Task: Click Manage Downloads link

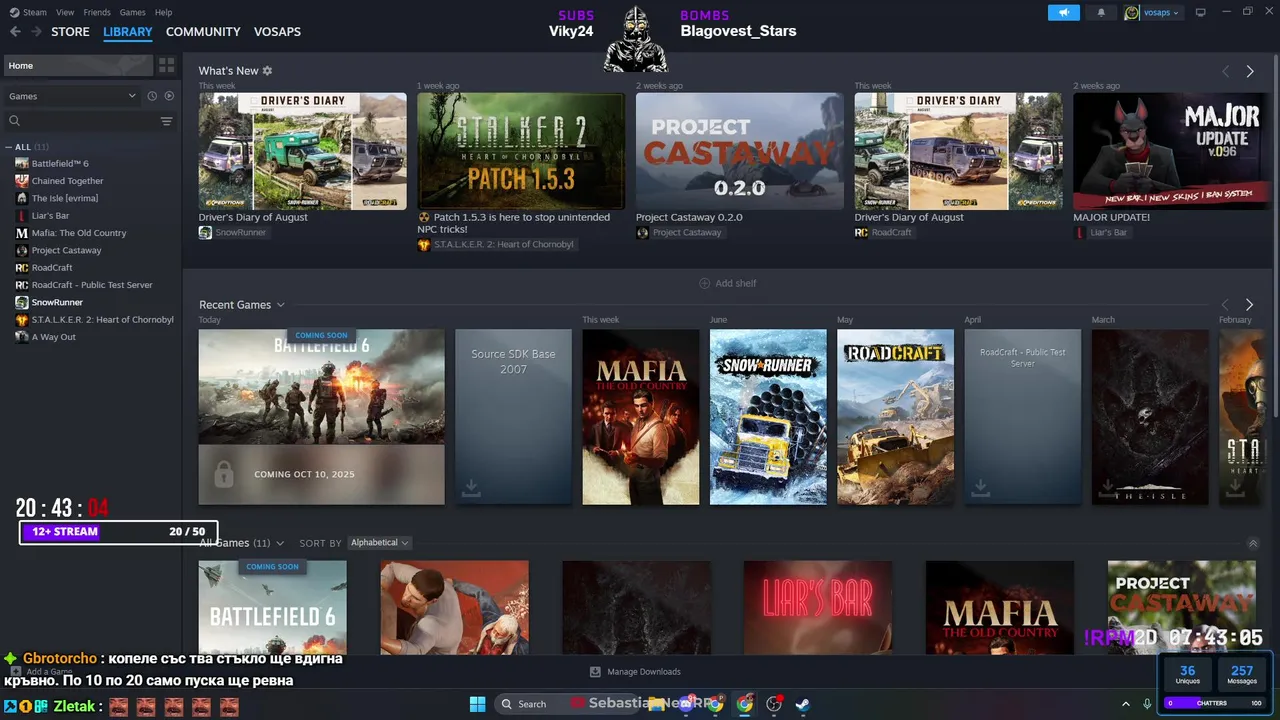Action: pos(643,672)
